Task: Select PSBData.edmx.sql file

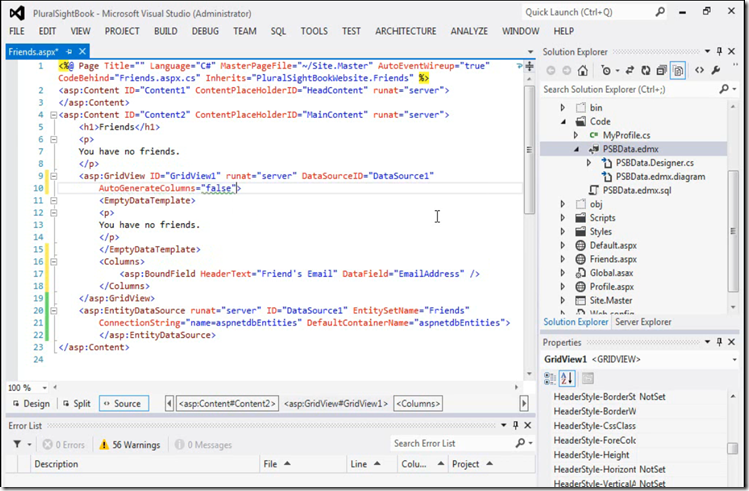Action: (636, 191)
